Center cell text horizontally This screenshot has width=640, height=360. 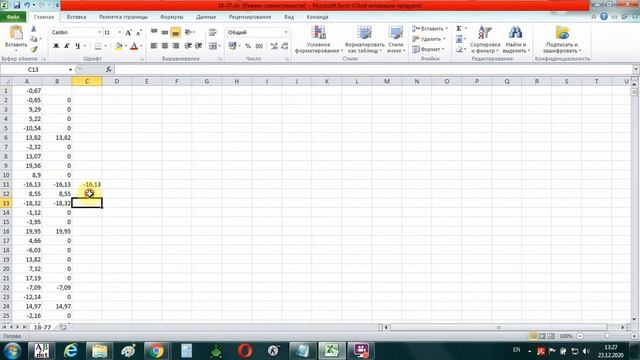165,46
